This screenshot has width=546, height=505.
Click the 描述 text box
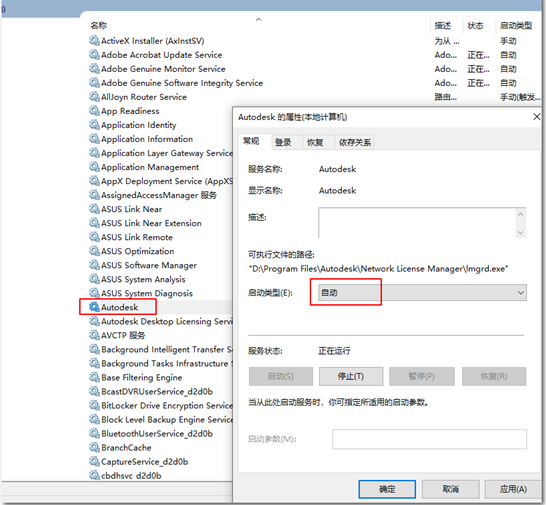coord(417,223)
